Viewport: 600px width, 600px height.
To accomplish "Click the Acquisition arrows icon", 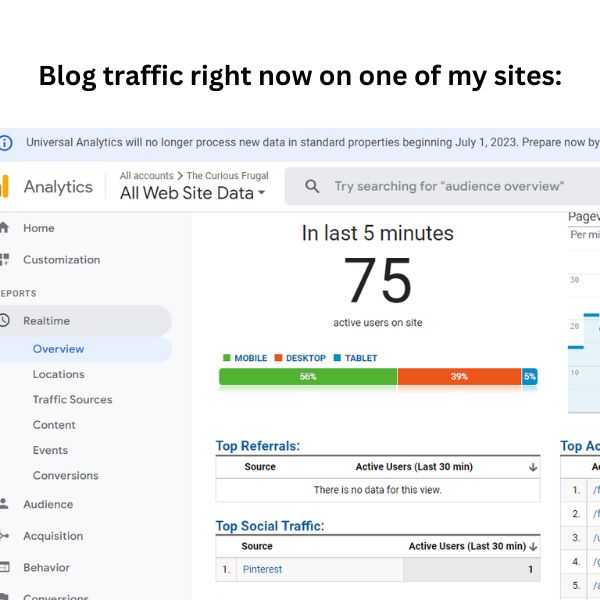I will pyautogui.click(x=4, y=536).
